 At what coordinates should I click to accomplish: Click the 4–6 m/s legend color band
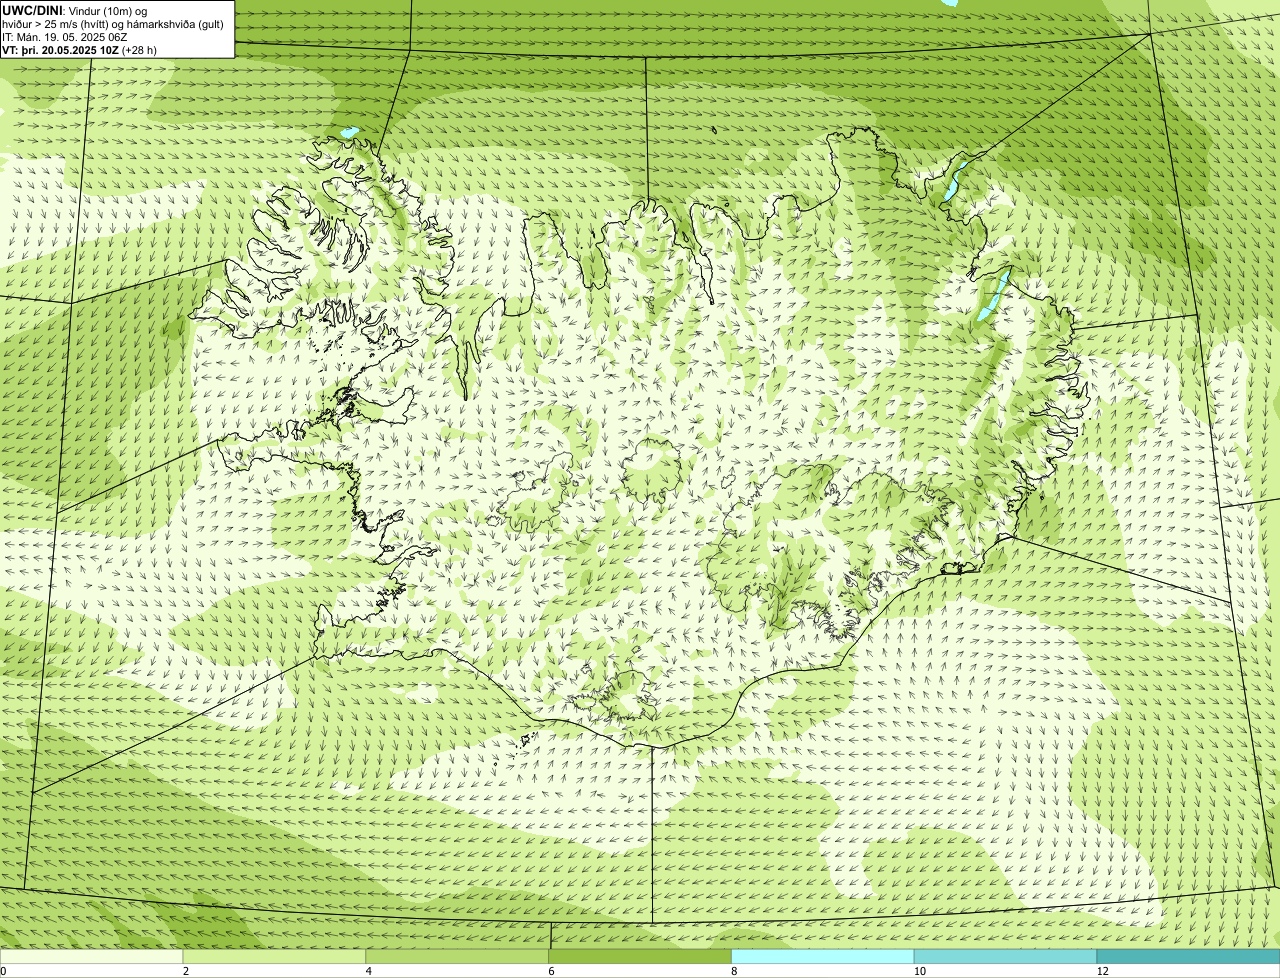click(x=457, y=957)
